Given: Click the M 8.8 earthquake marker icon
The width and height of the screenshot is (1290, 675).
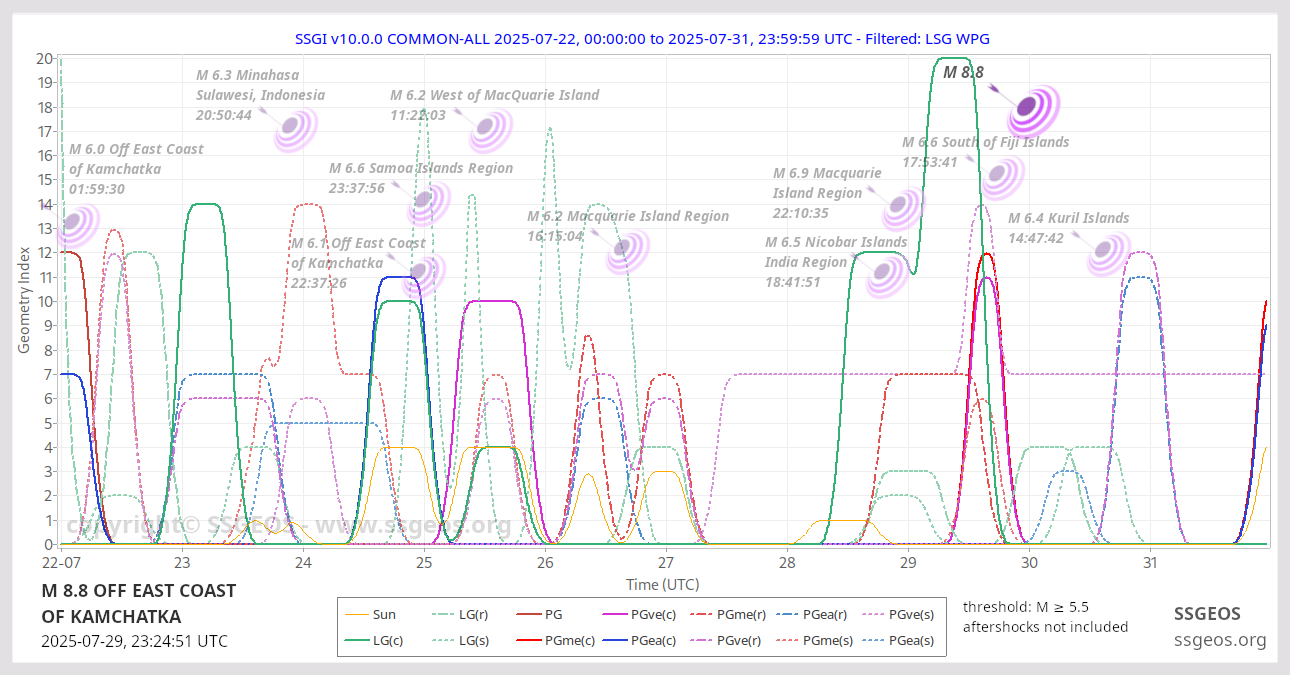Looking at the screenshot, I should pos(1033,110).
